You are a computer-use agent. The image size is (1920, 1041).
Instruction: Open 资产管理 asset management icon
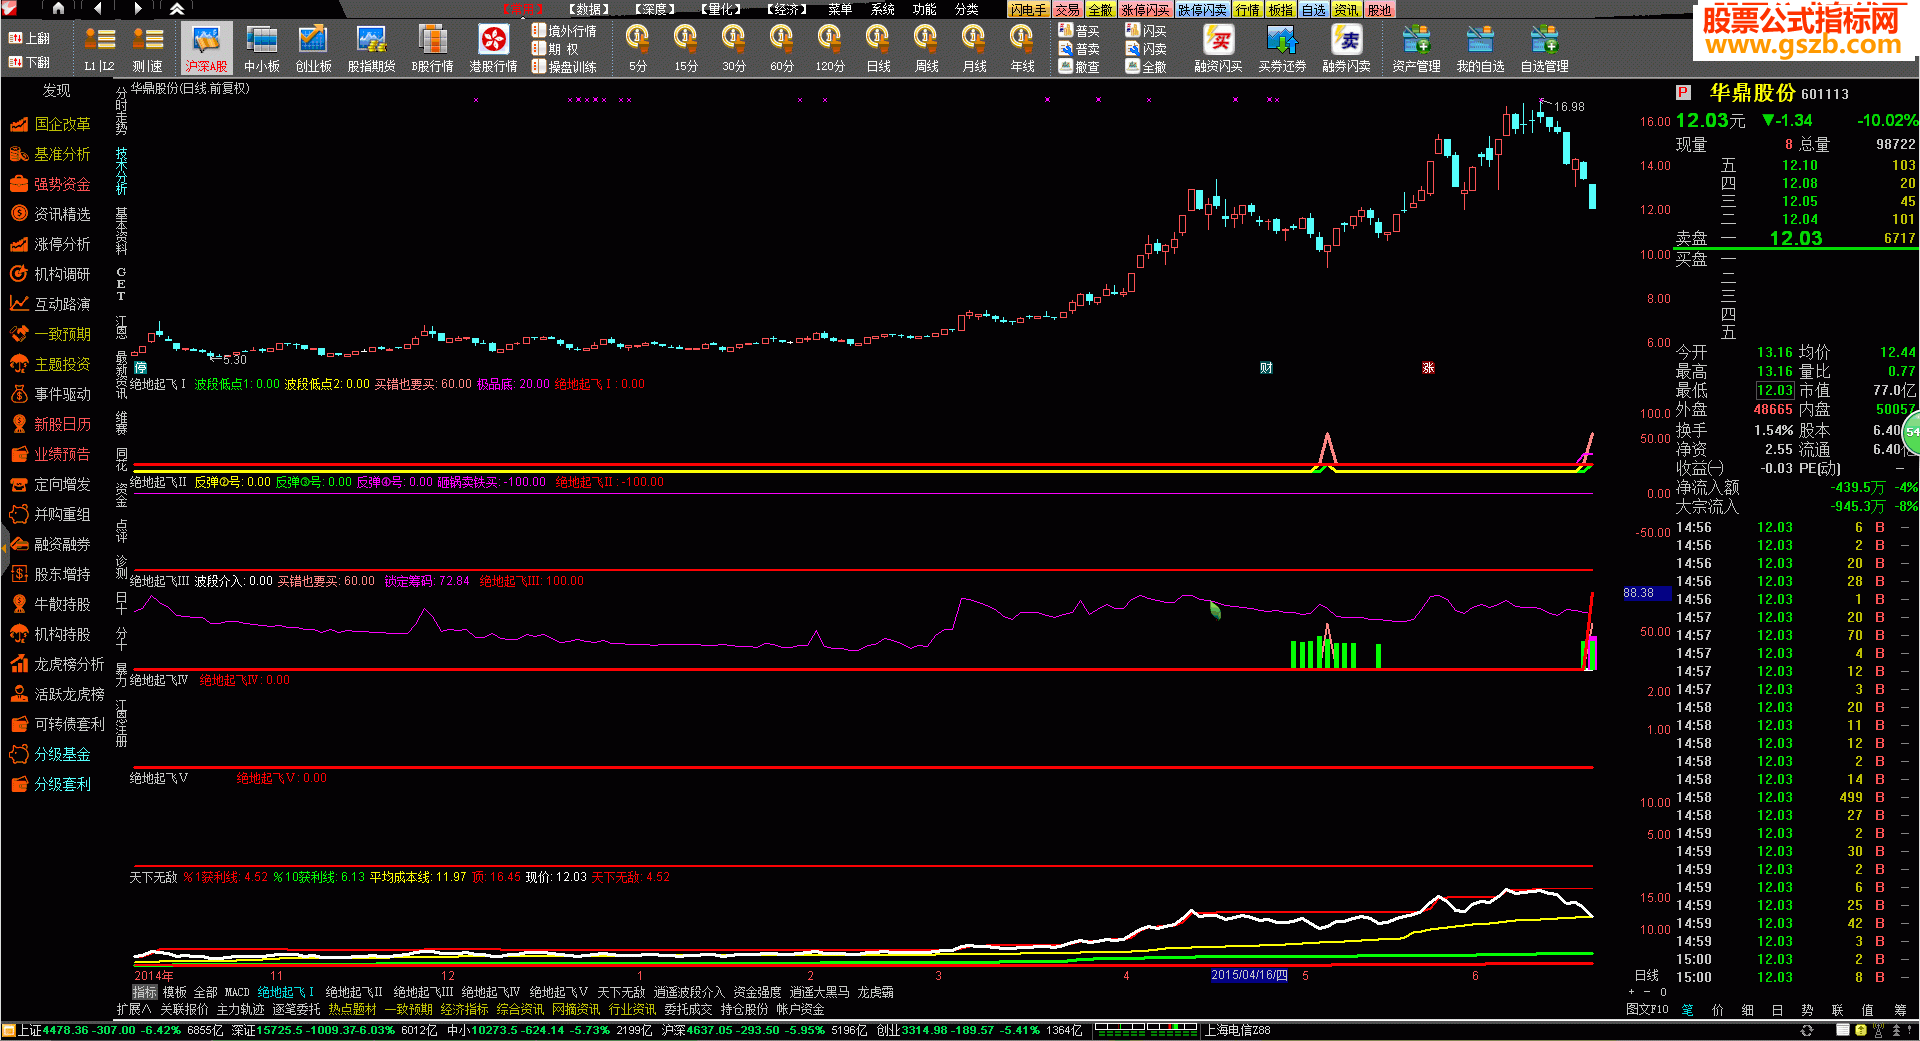coord(1416,48)
